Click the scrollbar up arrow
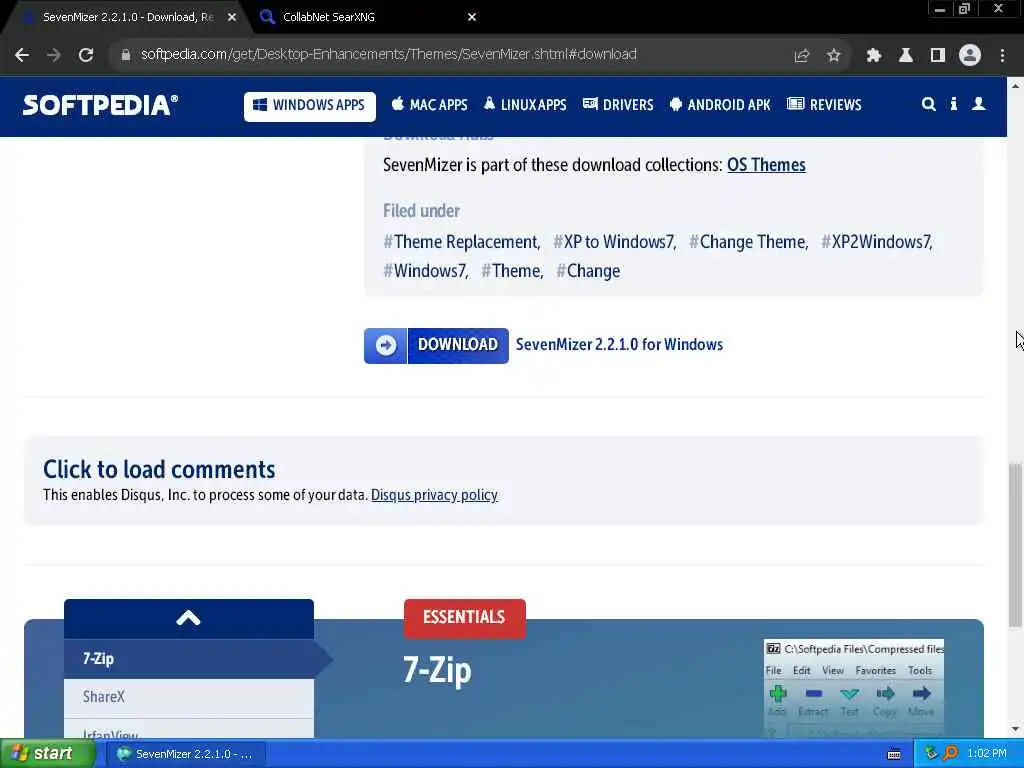Viewport: 1024px width, 768px height. [x=1015, y=86]
